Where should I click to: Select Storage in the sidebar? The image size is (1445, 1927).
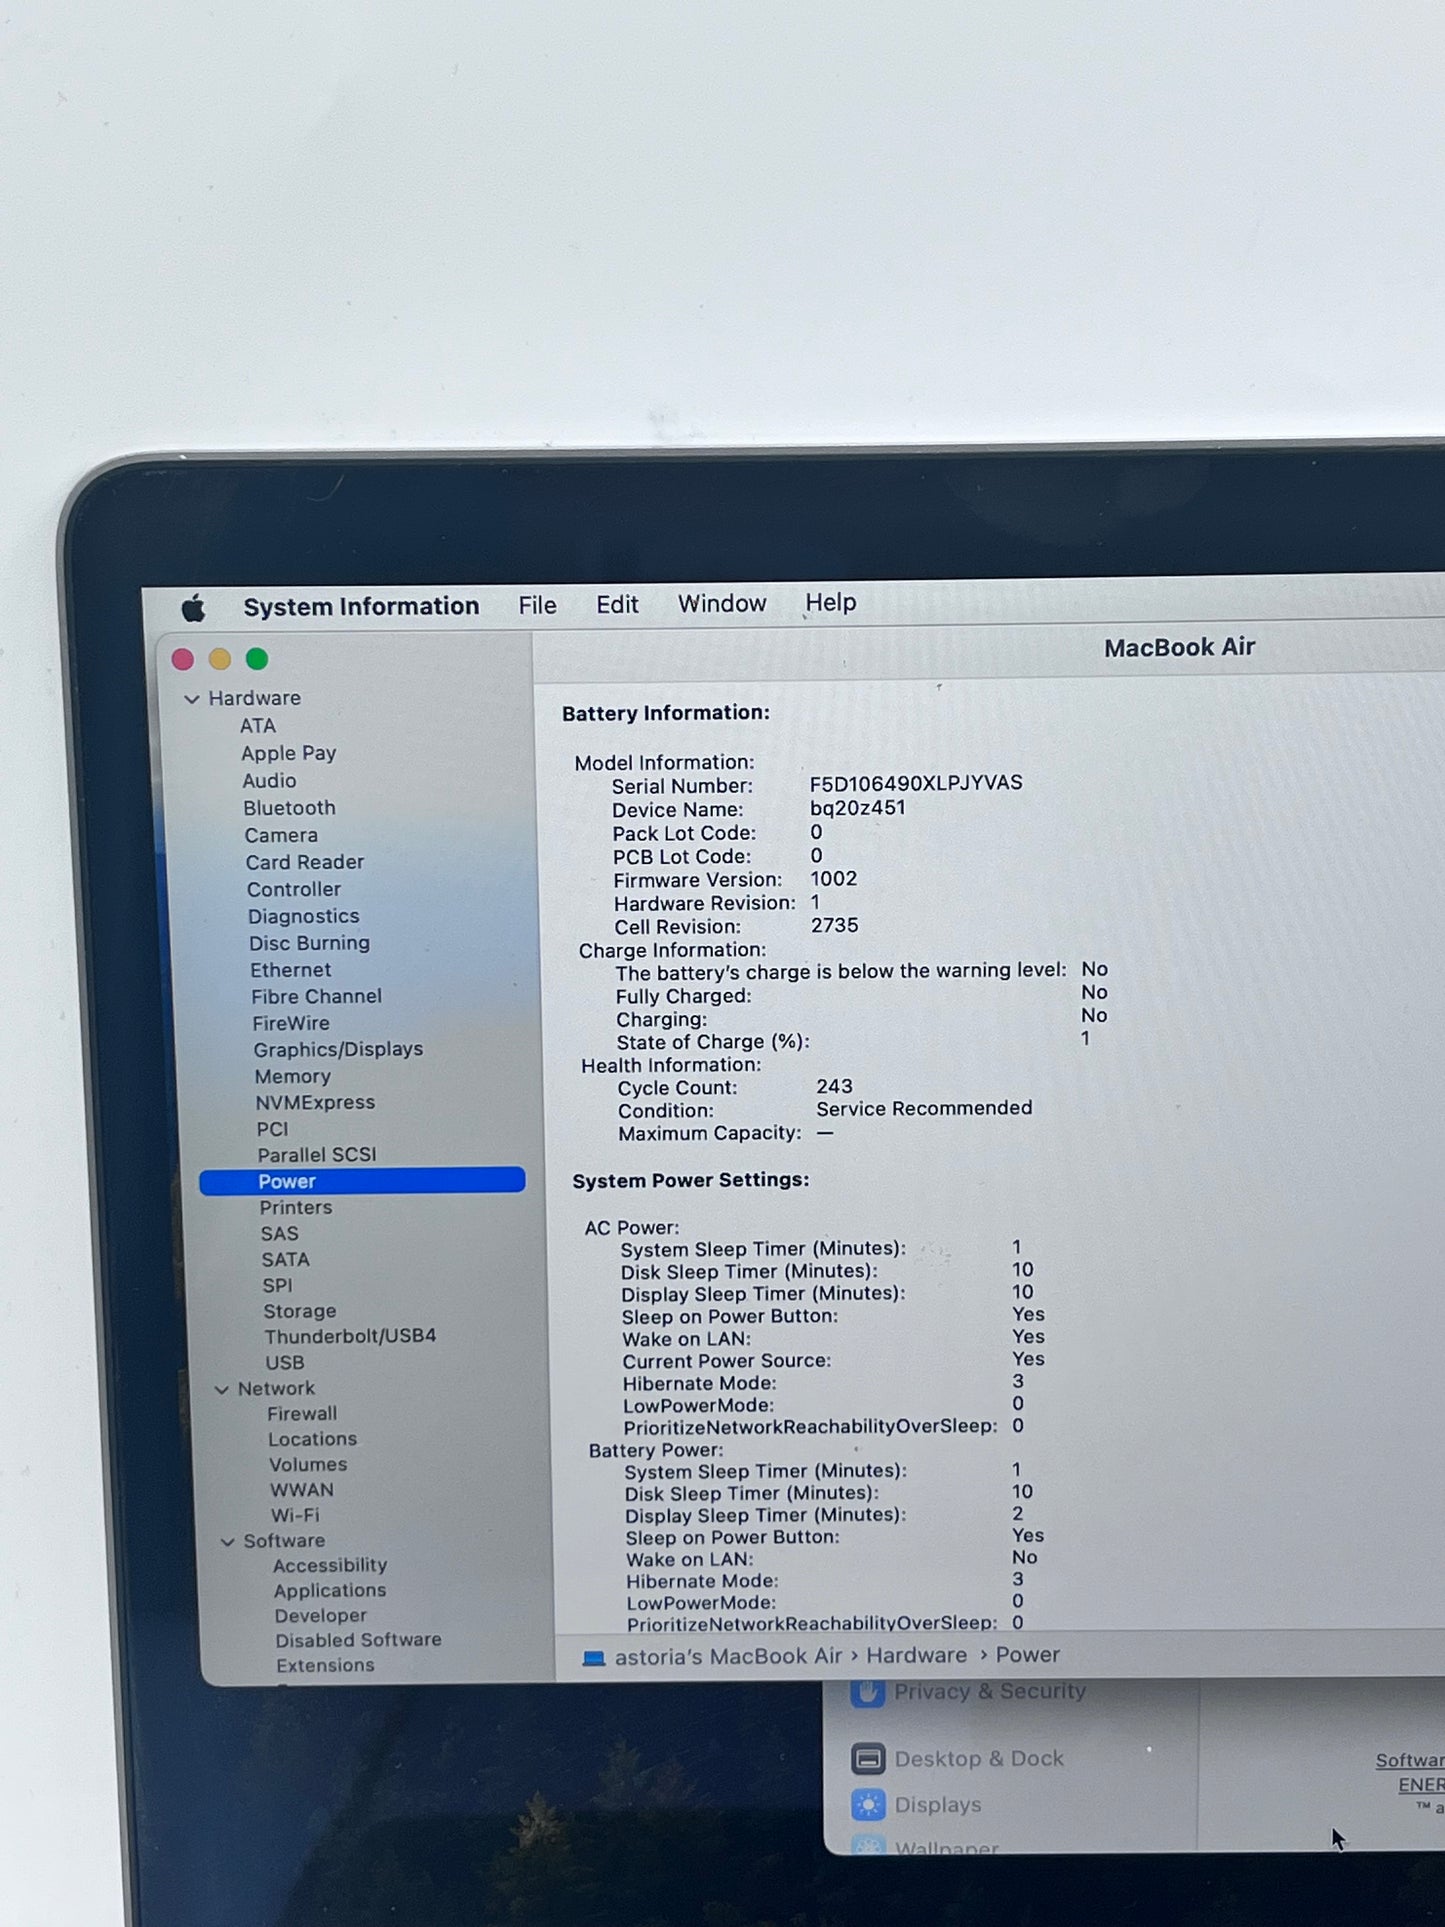[x=300, y=1311]
